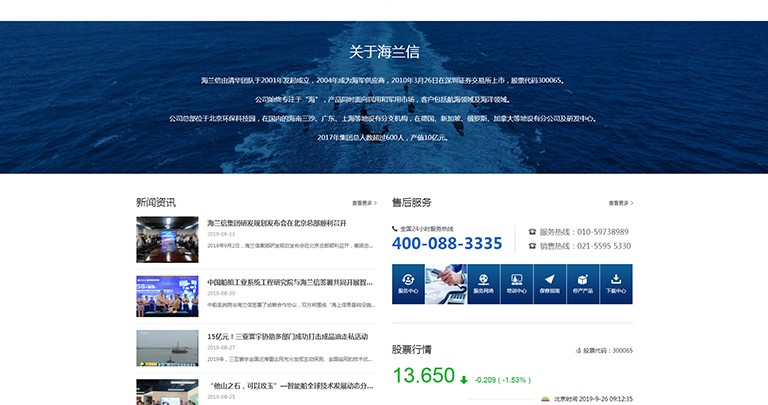Click the ship-at-sea news thumbnail
768x405 pixels.
point(167,348)
